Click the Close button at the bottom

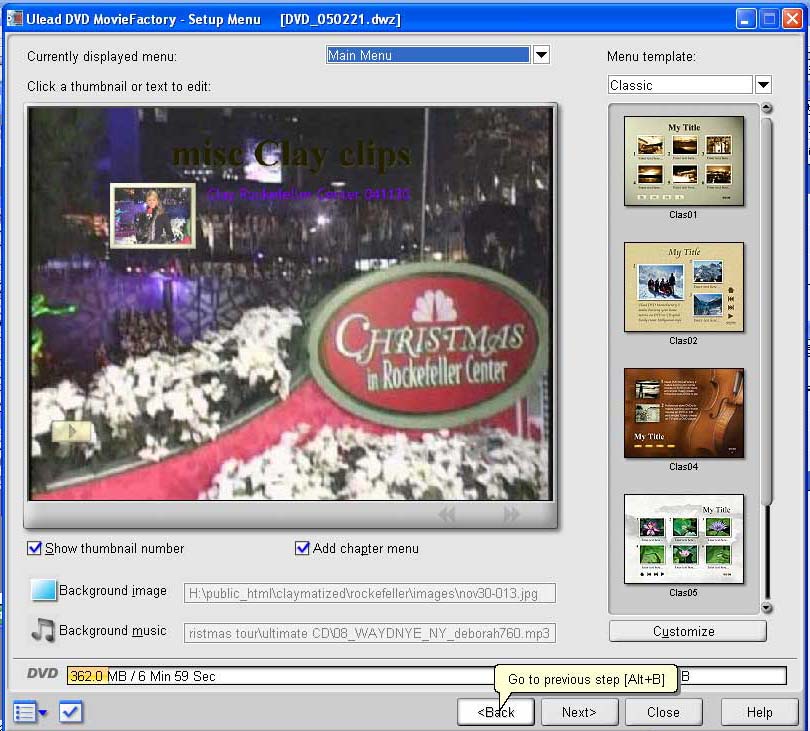click(x=663, y=712)
